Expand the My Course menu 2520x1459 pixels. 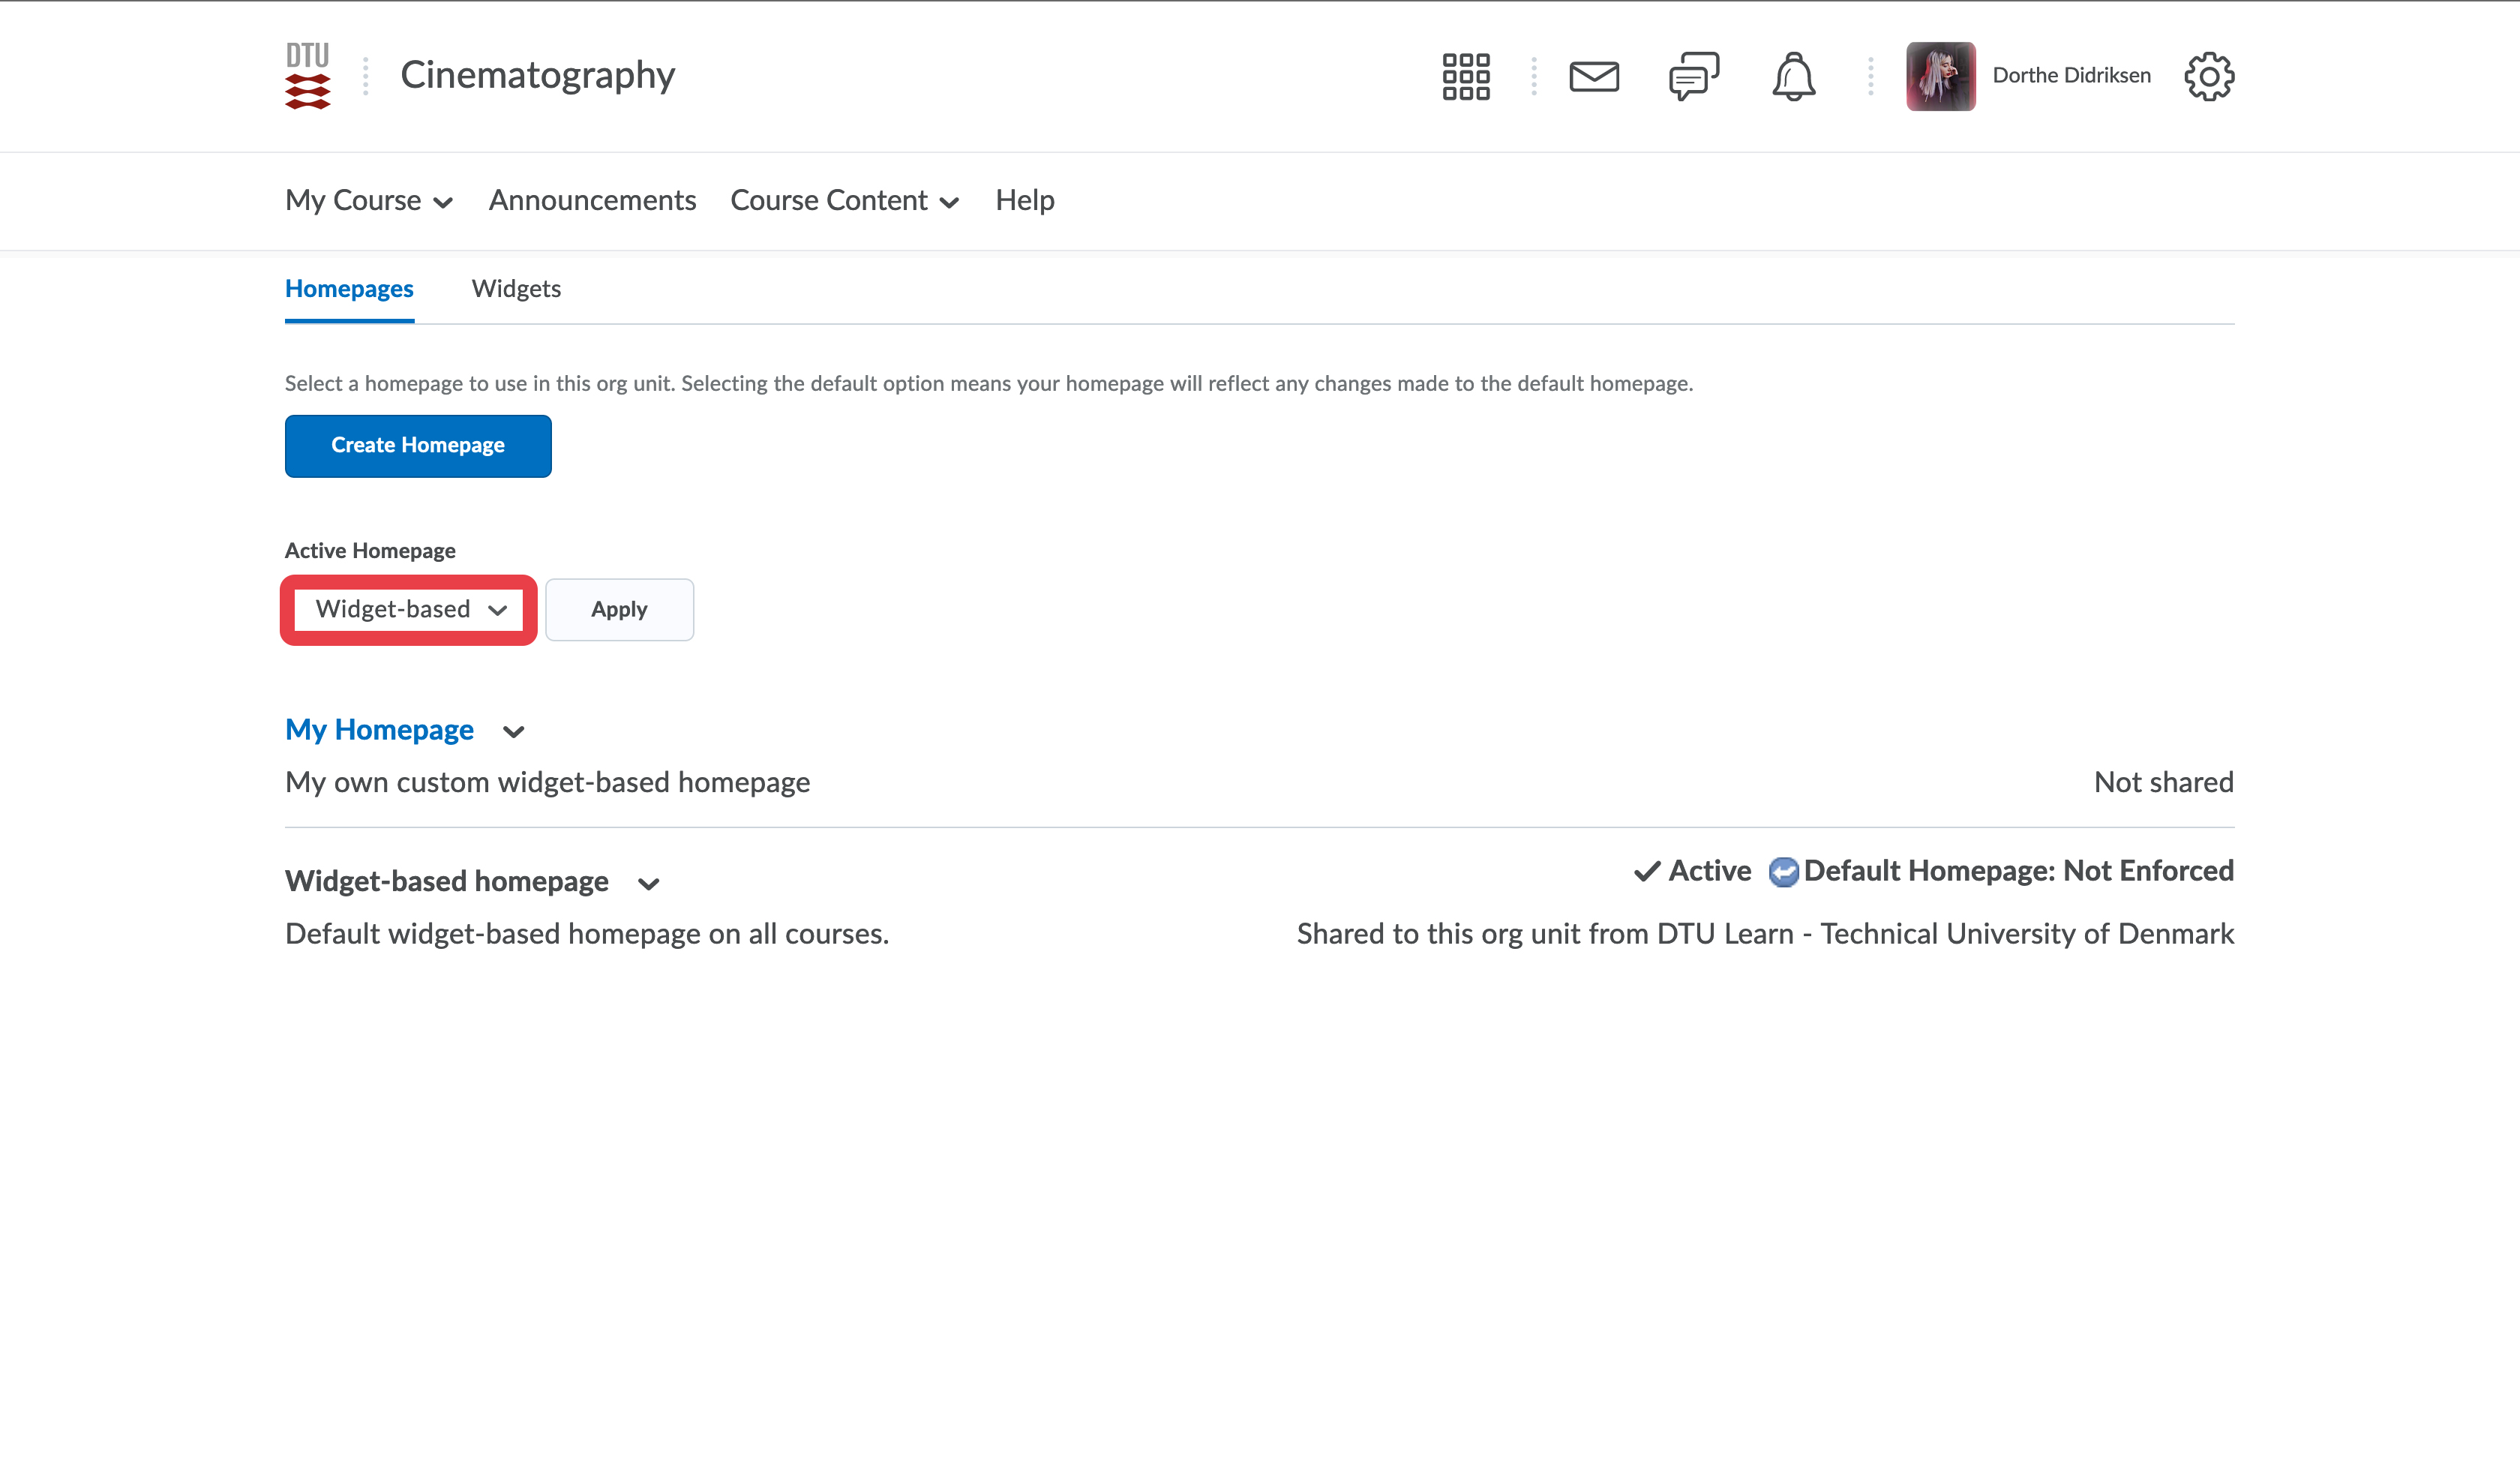(369, 201)
